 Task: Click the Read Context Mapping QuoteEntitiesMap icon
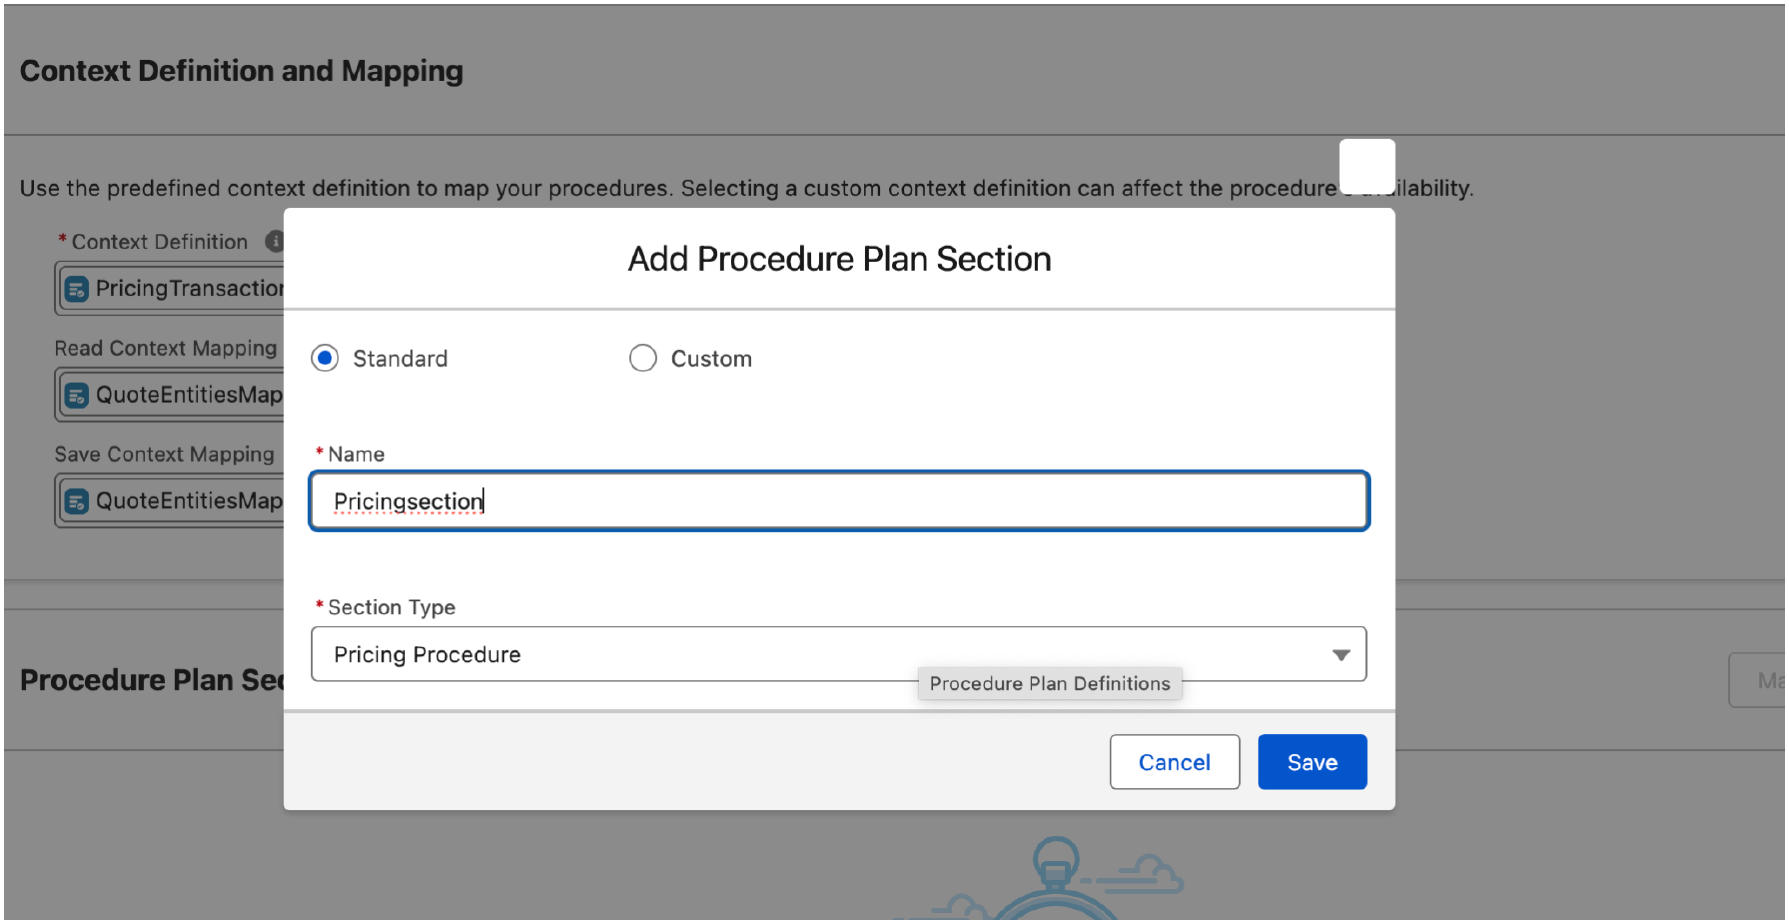[x=77, y=396]
